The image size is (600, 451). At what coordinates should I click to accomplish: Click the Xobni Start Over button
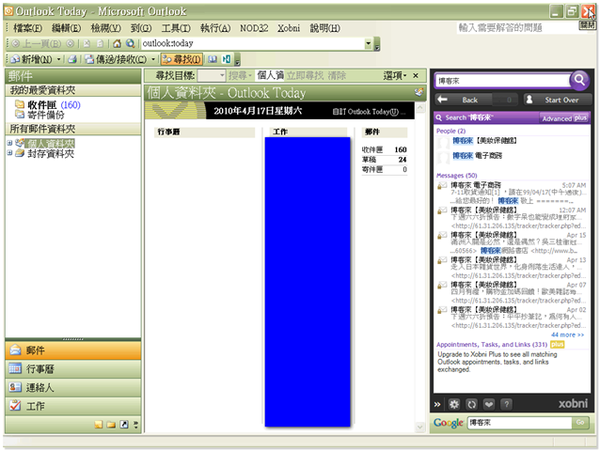point(557,100)
